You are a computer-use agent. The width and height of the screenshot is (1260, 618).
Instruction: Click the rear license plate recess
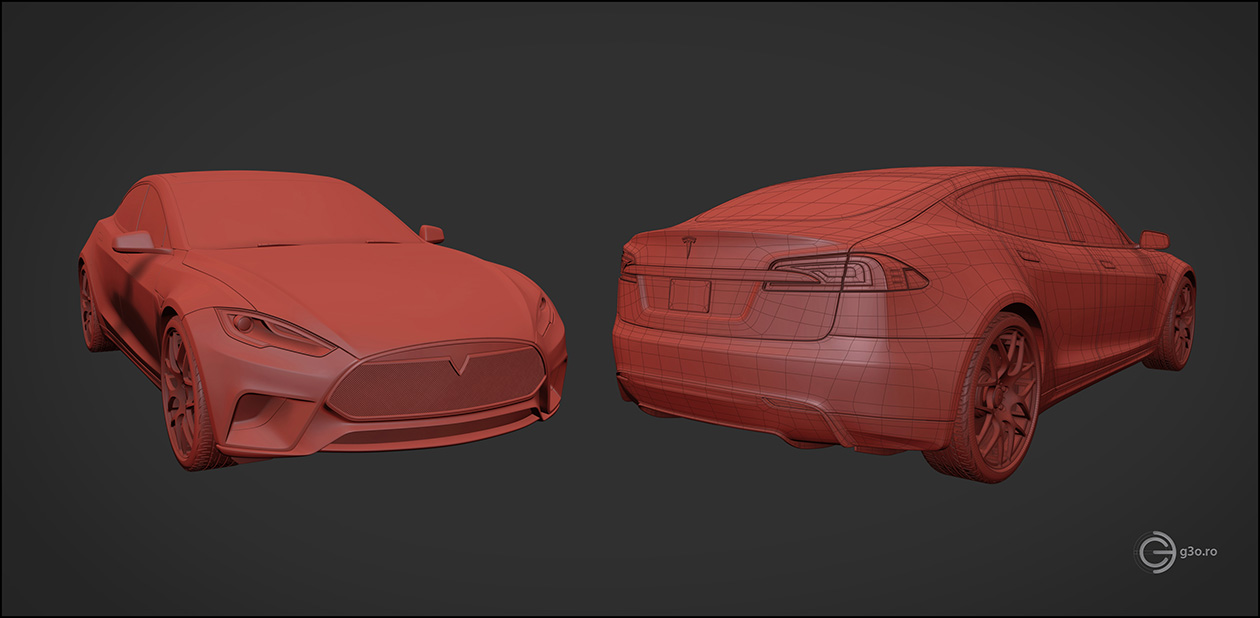click(x=689, y=295)
